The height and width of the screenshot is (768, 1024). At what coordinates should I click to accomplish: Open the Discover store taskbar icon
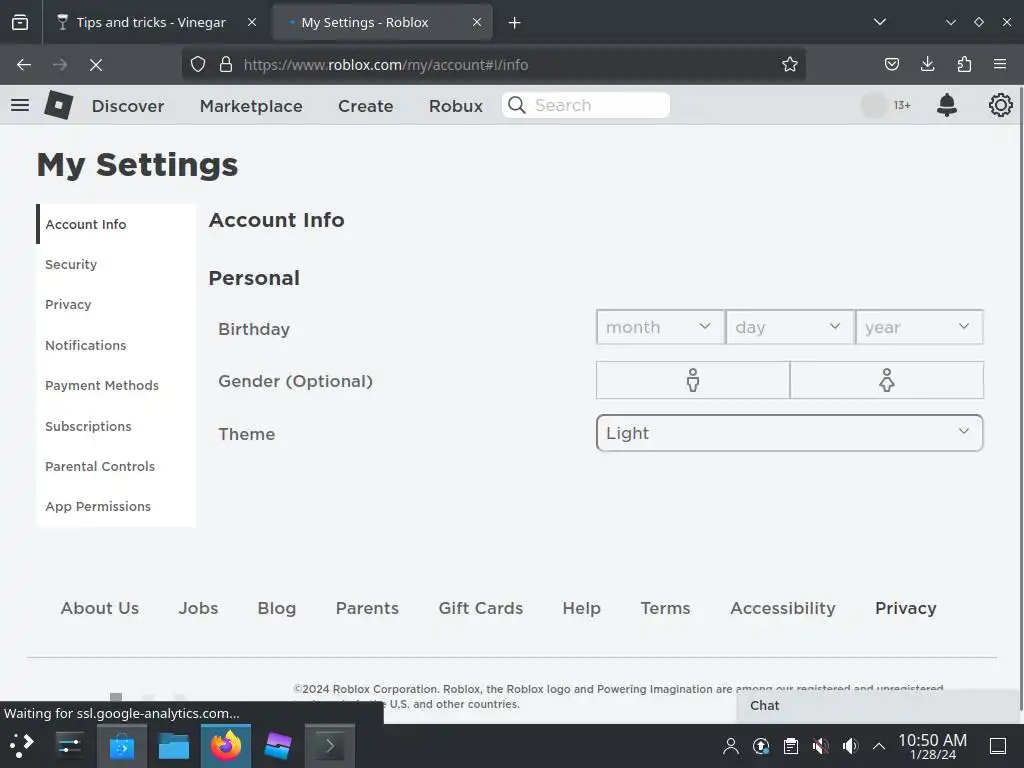(x=121, y=745)
